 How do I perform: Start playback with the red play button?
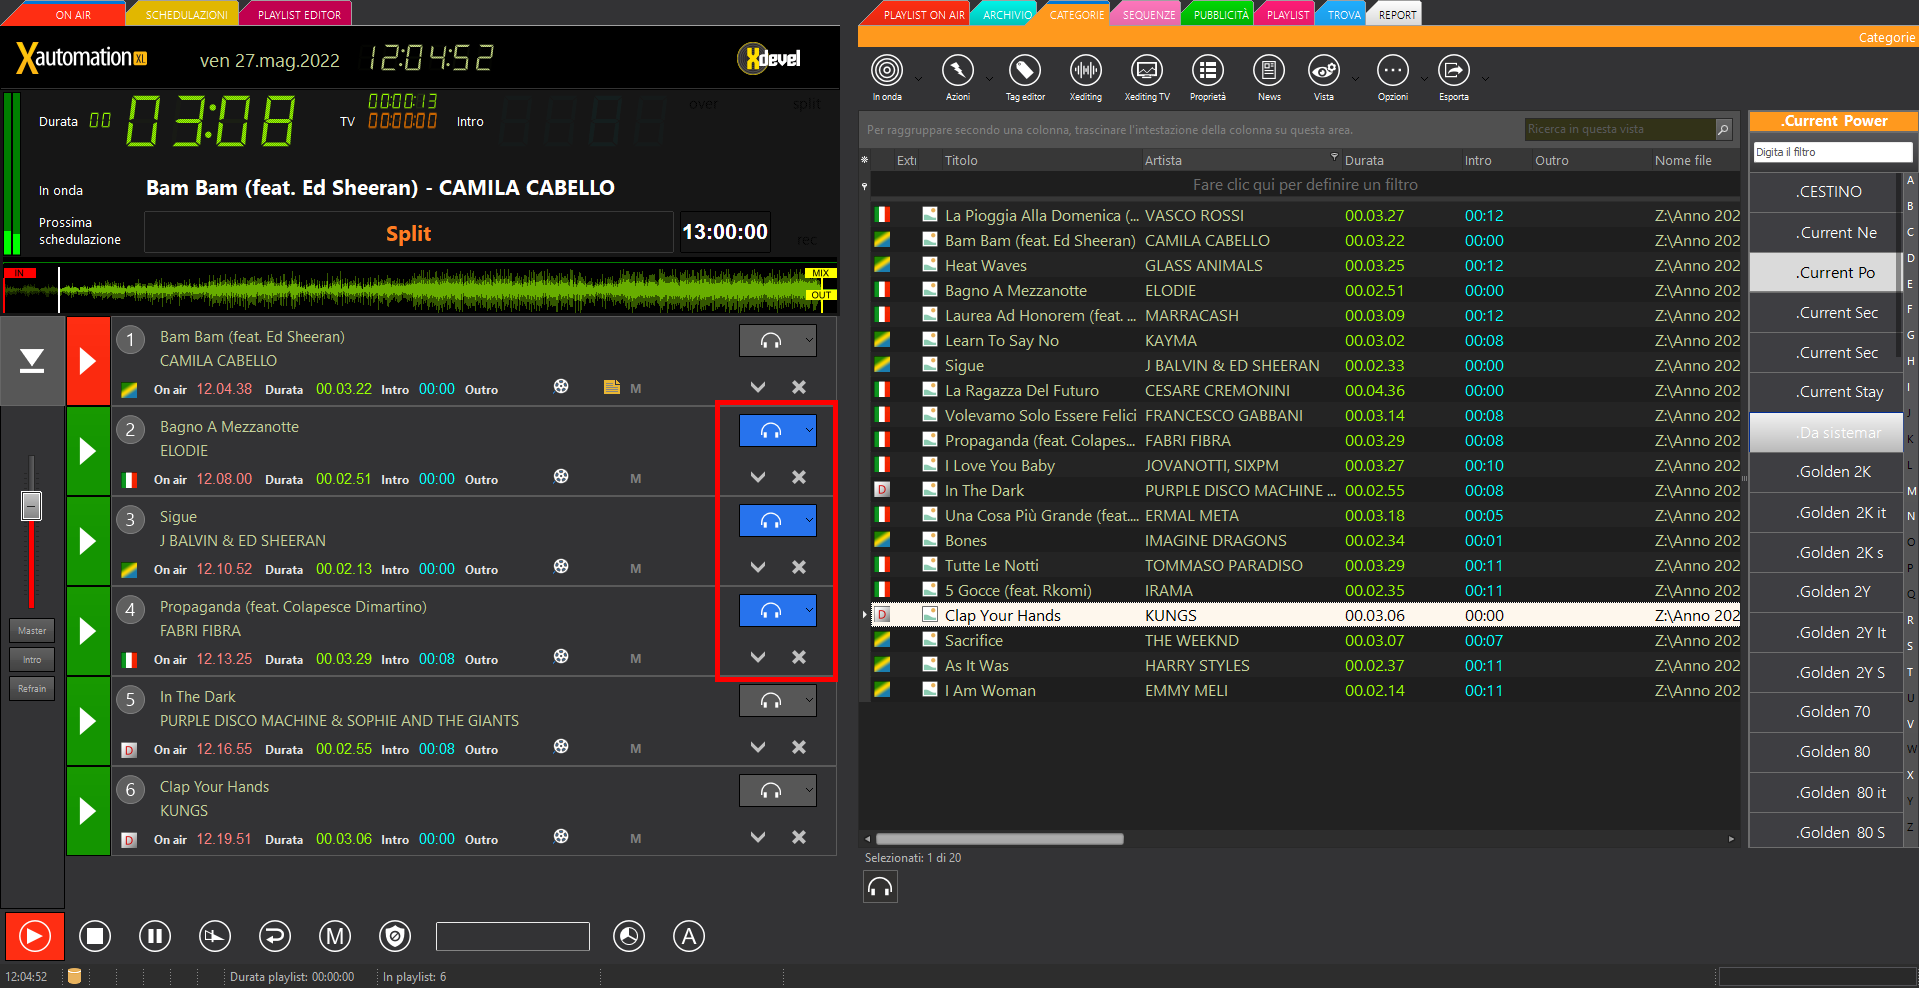point(34,936)
